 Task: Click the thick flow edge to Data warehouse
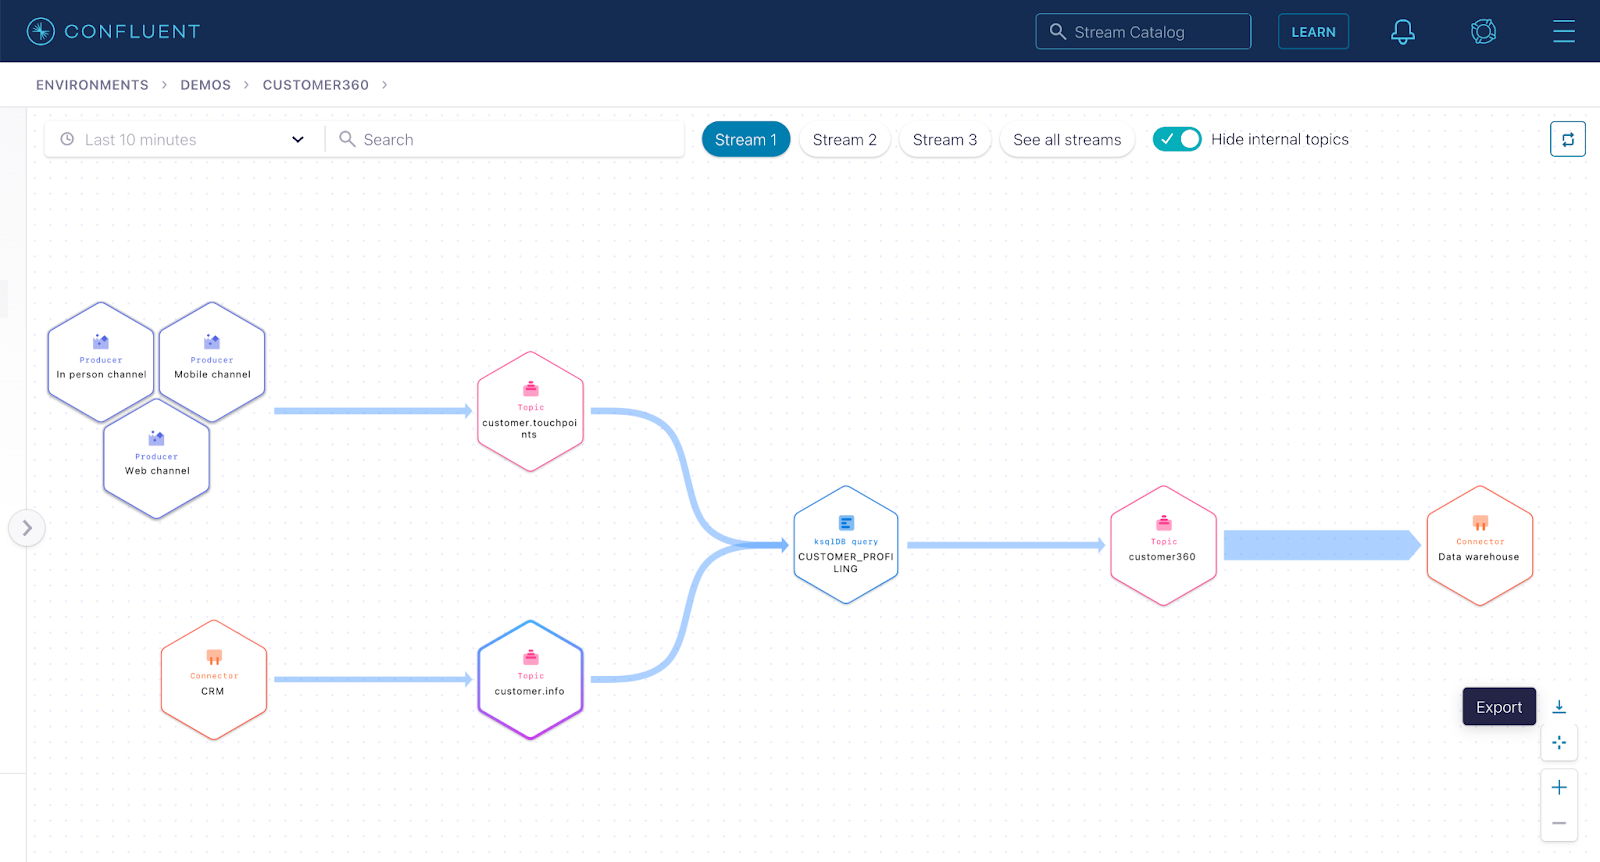pos(1321,545)
